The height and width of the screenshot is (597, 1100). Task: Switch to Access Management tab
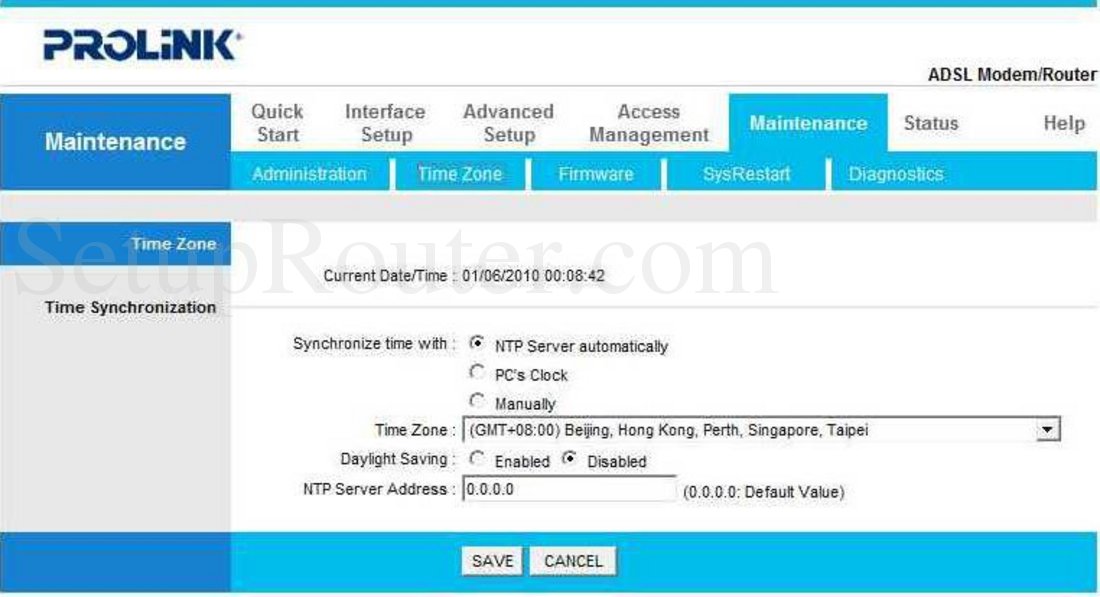point(648,123)
